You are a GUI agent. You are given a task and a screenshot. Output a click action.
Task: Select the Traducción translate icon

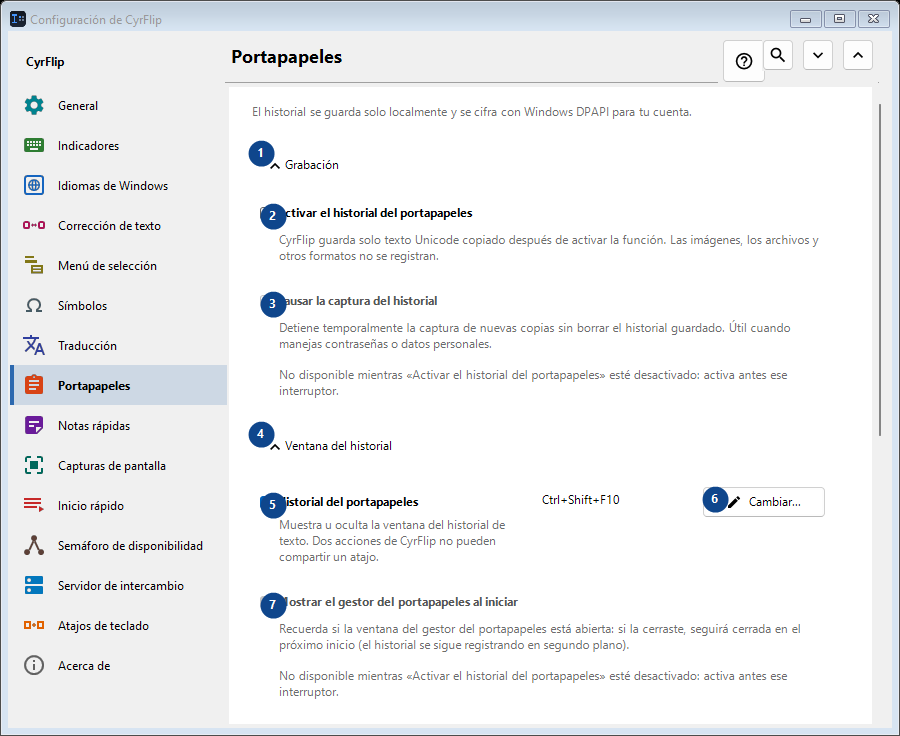pyautogui.click(x=34, y=346)
